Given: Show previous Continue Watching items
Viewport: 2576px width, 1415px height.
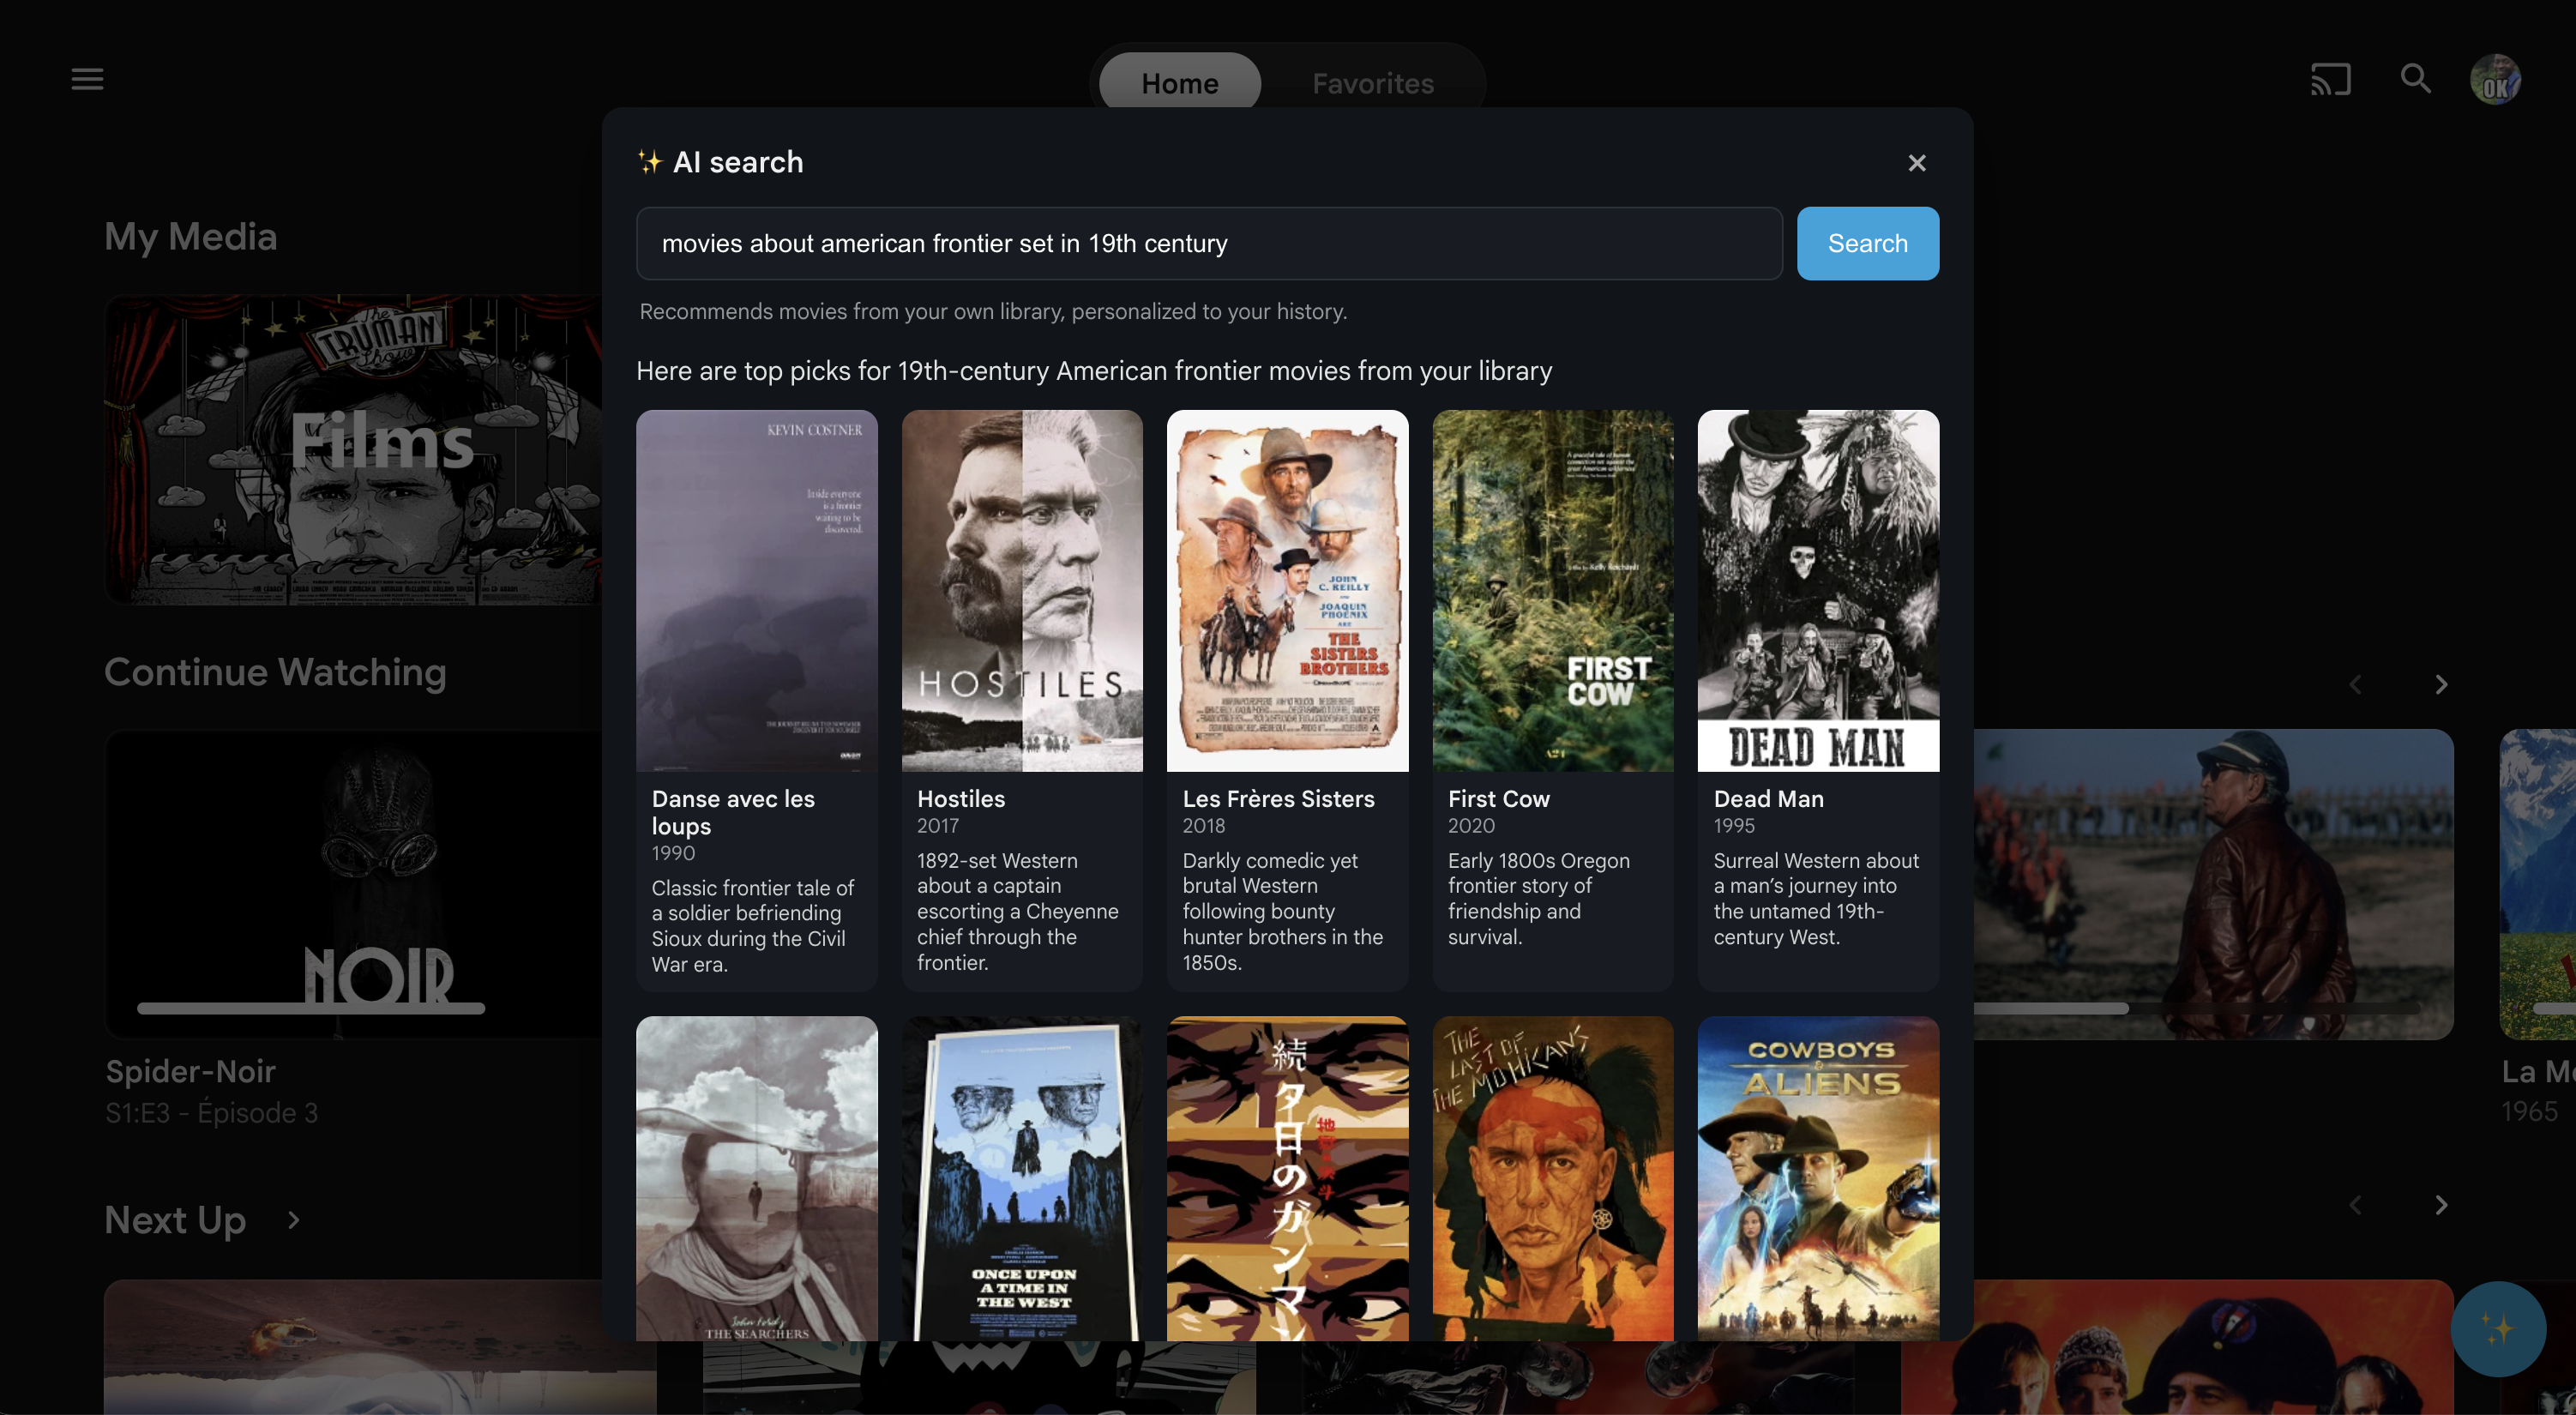Looking at the screenshot, I should click(x=2355, y=685).
